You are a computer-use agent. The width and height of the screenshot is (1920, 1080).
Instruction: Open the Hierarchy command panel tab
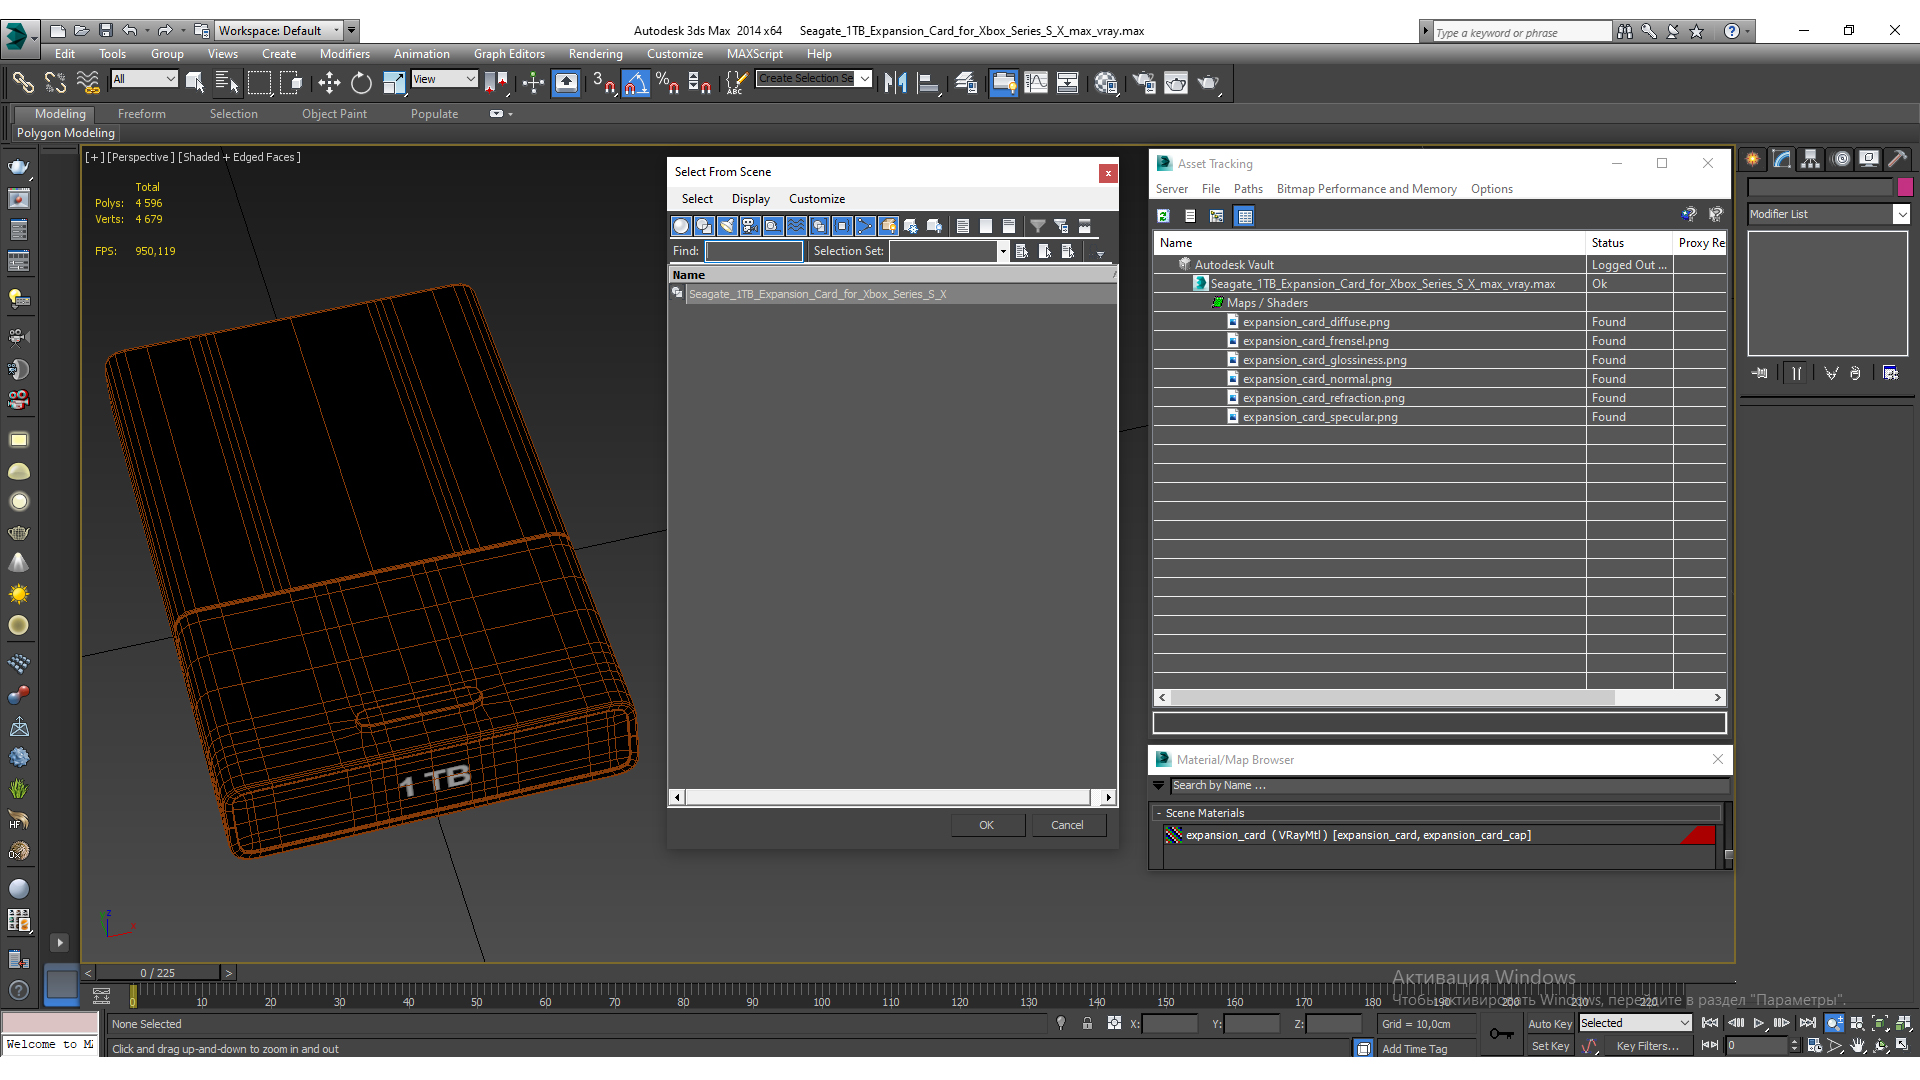(x=1811, y=159)
